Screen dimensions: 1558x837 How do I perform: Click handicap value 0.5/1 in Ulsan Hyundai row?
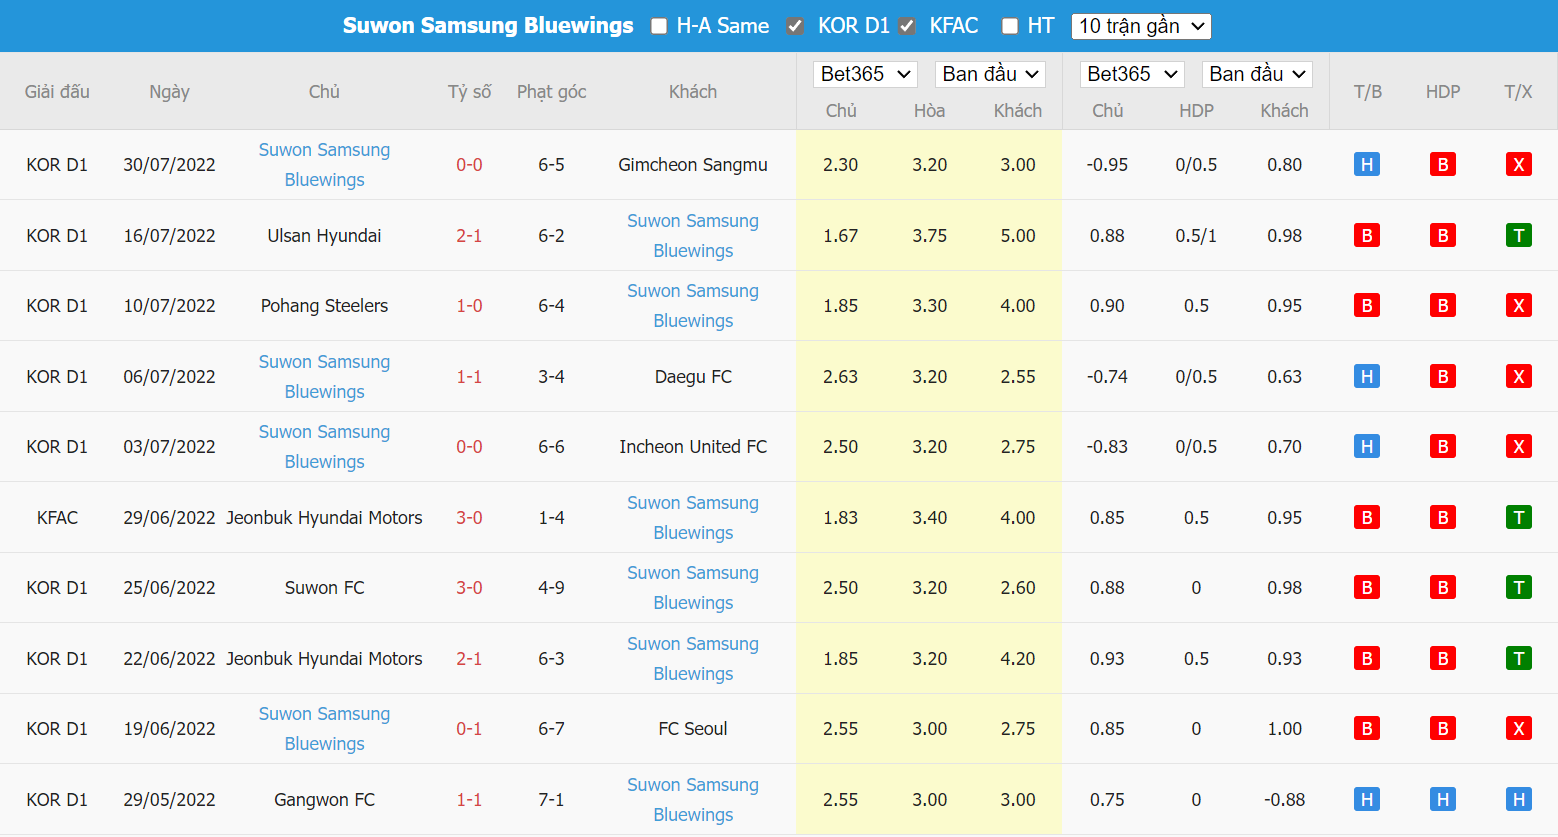pyautogui.click(x=1196, y=236)
